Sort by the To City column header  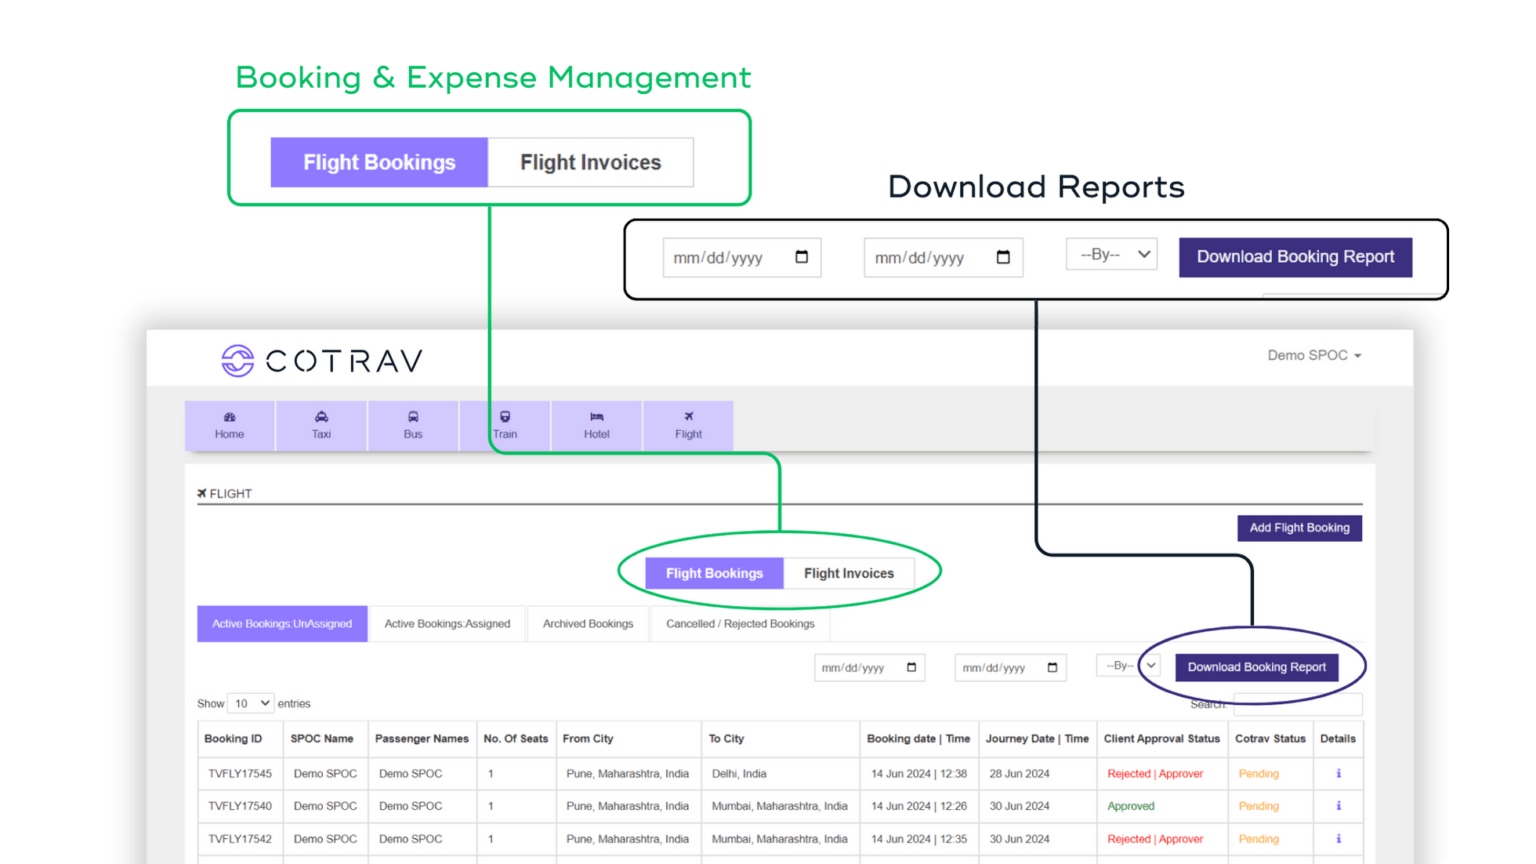[780, 739]
